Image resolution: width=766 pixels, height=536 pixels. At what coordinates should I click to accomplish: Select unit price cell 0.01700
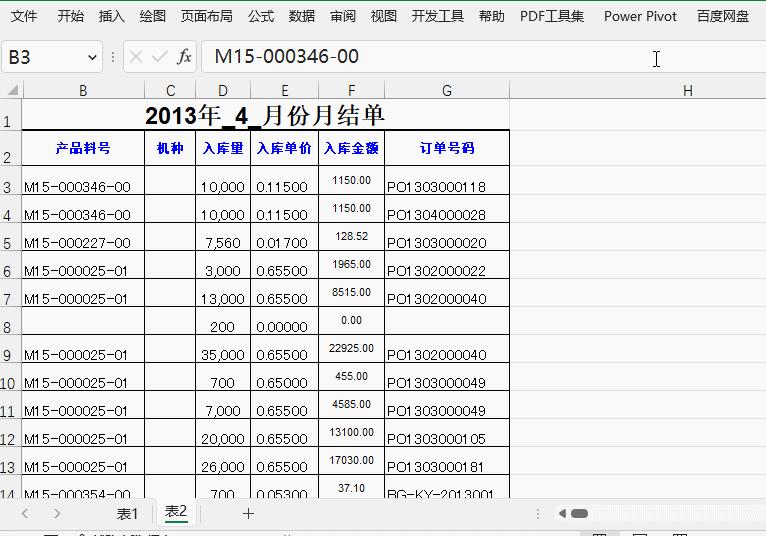(x=284, y=237)
